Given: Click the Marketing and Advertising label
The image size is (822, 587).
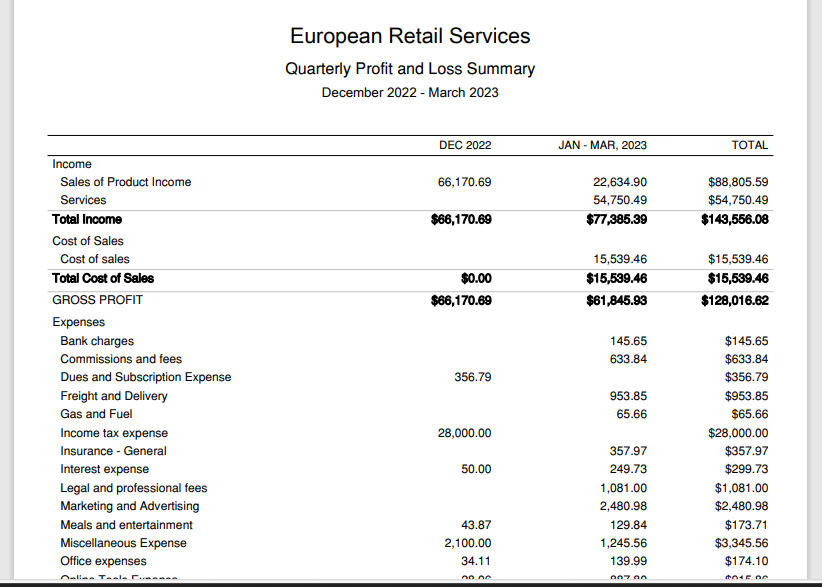Looking at the screenshot, I should click(x=130, y=506).
